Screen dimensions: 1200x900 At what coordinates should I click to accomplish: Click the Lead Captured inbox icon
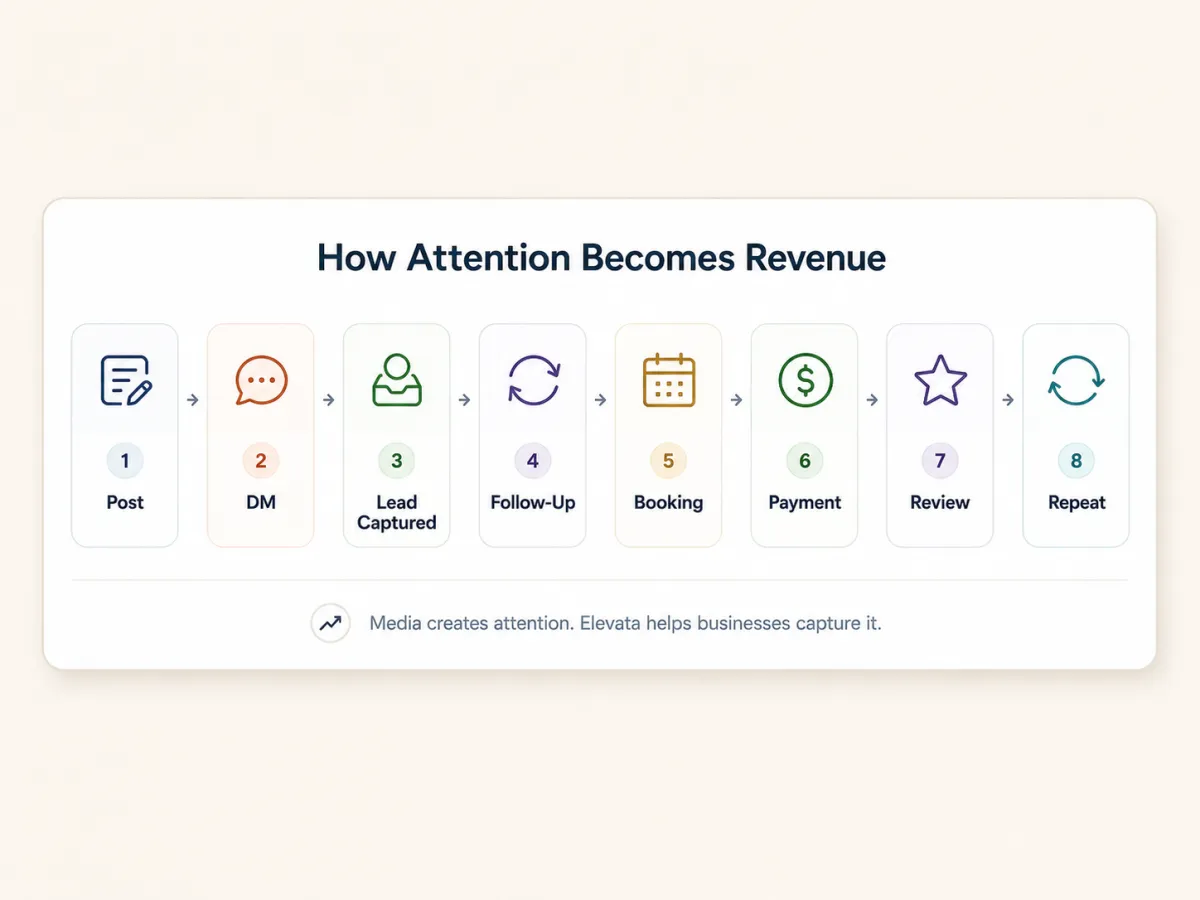[397, 380]
